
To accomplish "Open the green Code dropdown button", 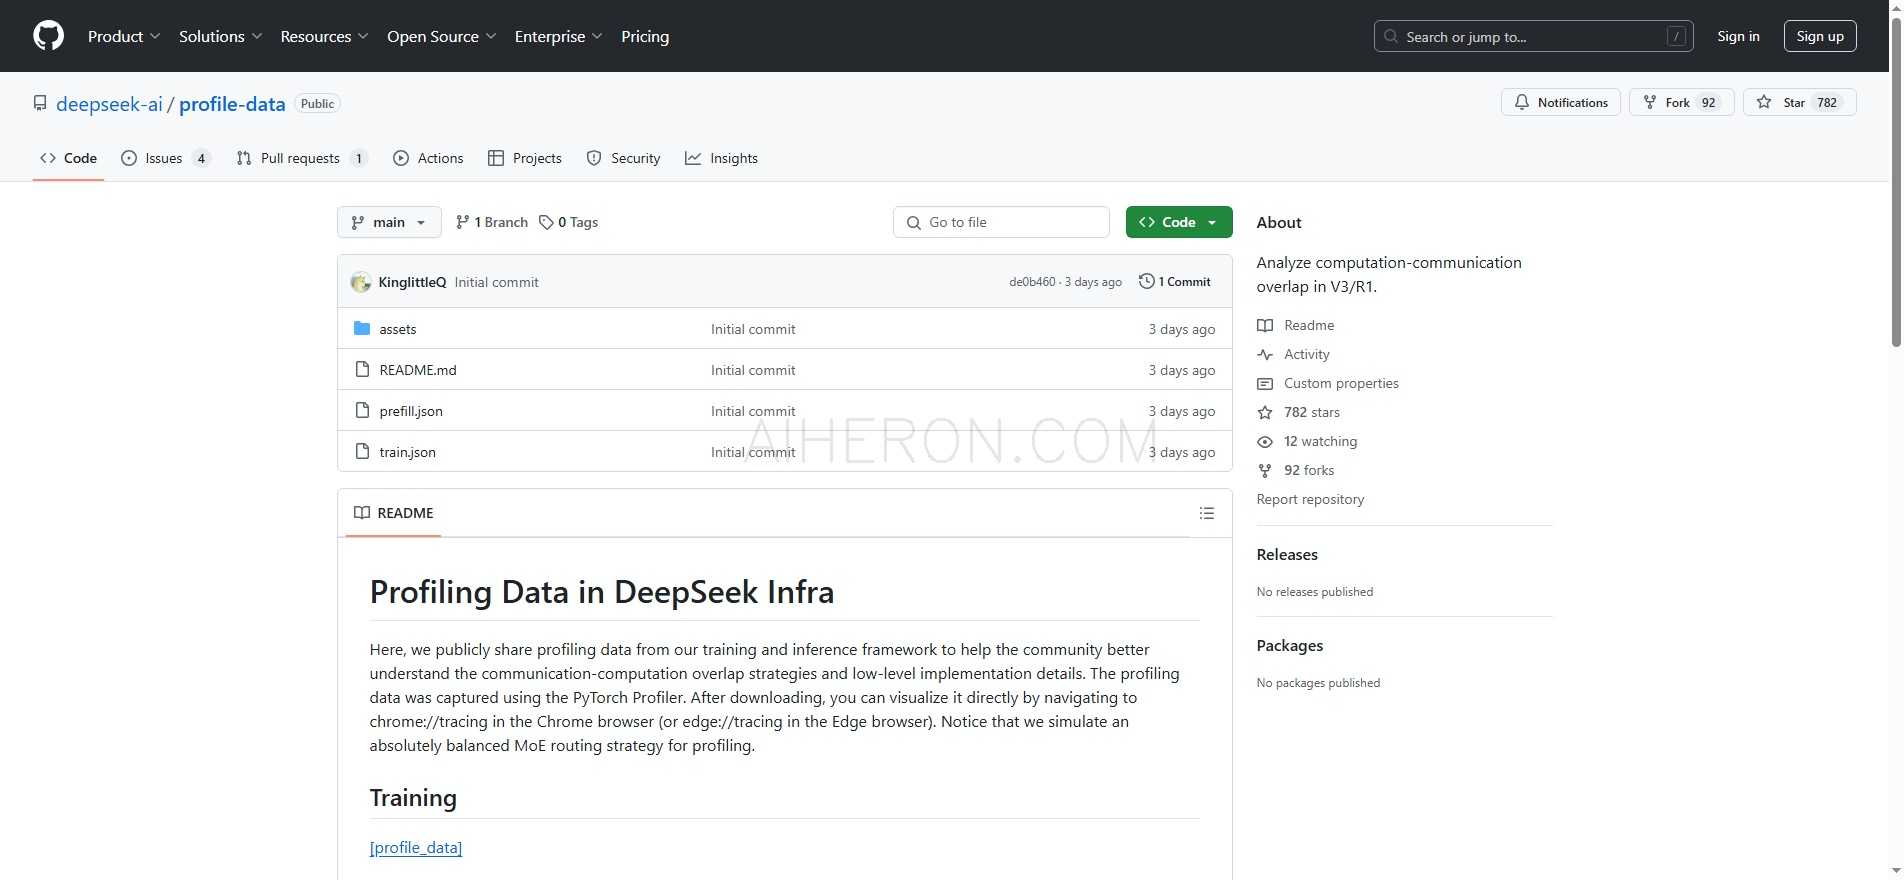I will point(1179,222).
